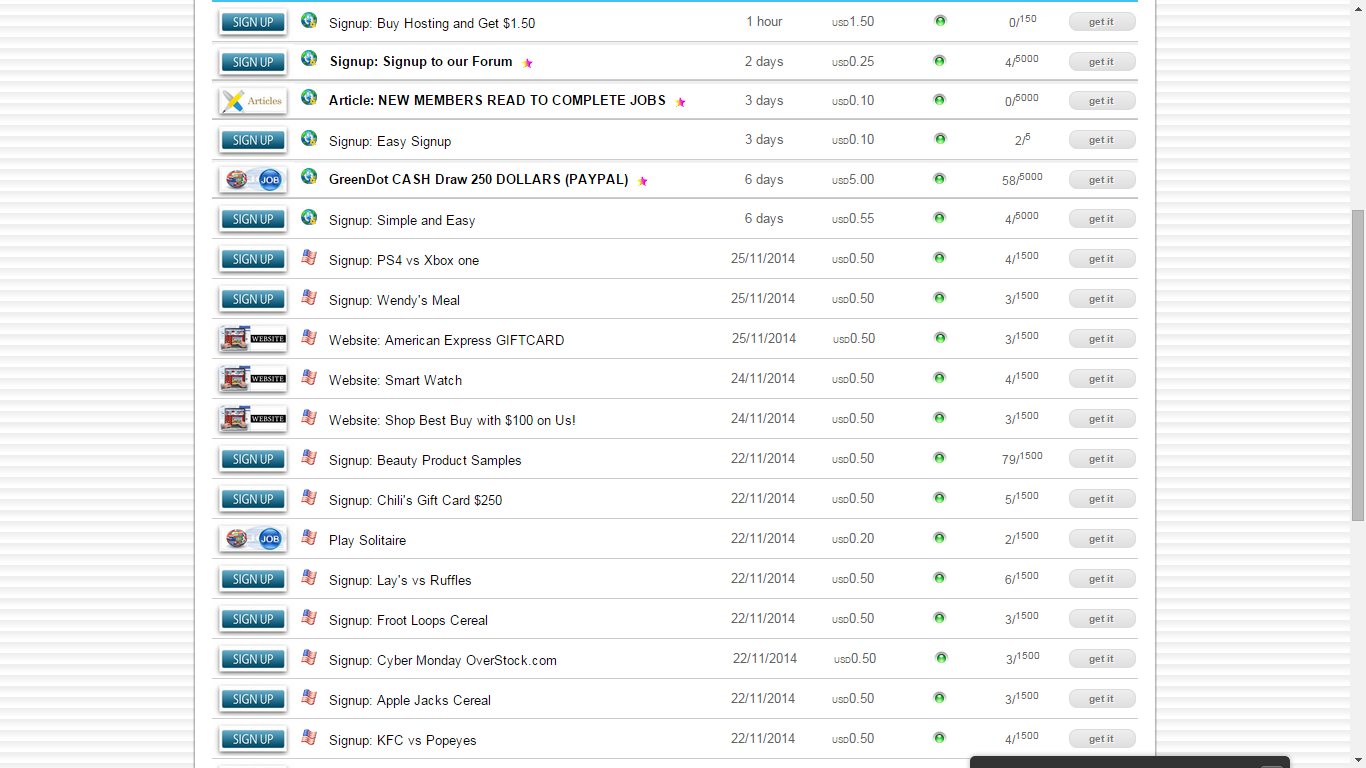Open 'Article: NEW MEMBERS READ TO COMPLETE JOBS'

coord(497,101)
